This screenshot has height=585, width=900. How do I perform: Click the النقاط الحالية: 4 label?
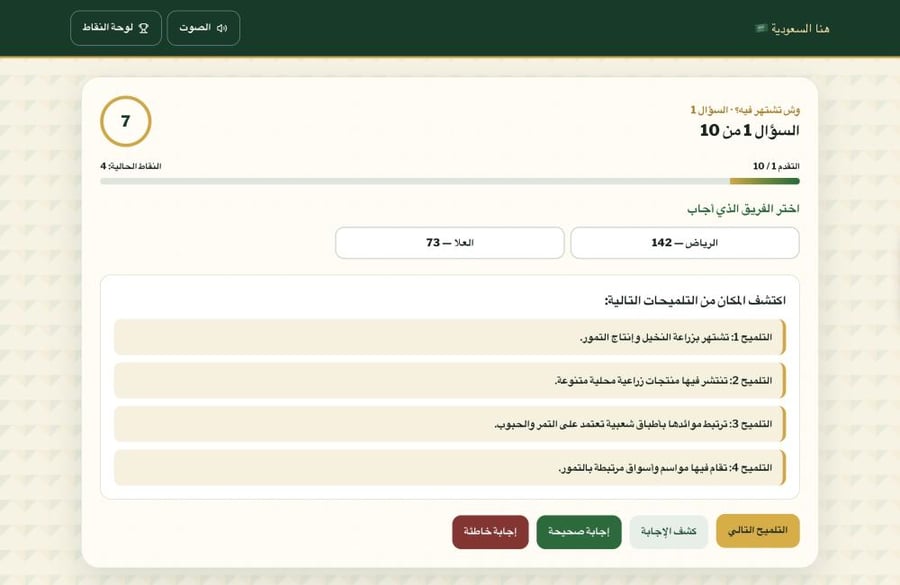[131, 166]
